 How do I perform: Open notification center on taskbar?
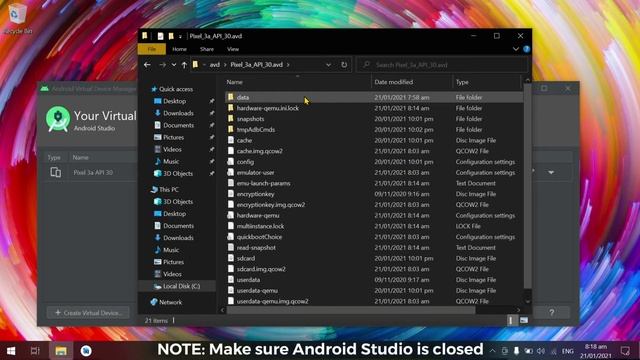pyautogui.click(x=625, y=351)
